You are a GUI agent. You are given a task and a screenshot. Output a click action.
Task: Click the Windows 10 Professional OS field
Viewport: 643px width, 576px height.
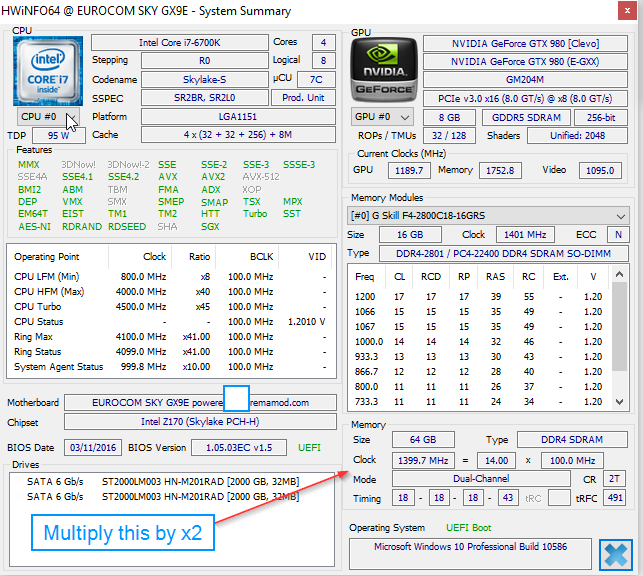[470, 554]
